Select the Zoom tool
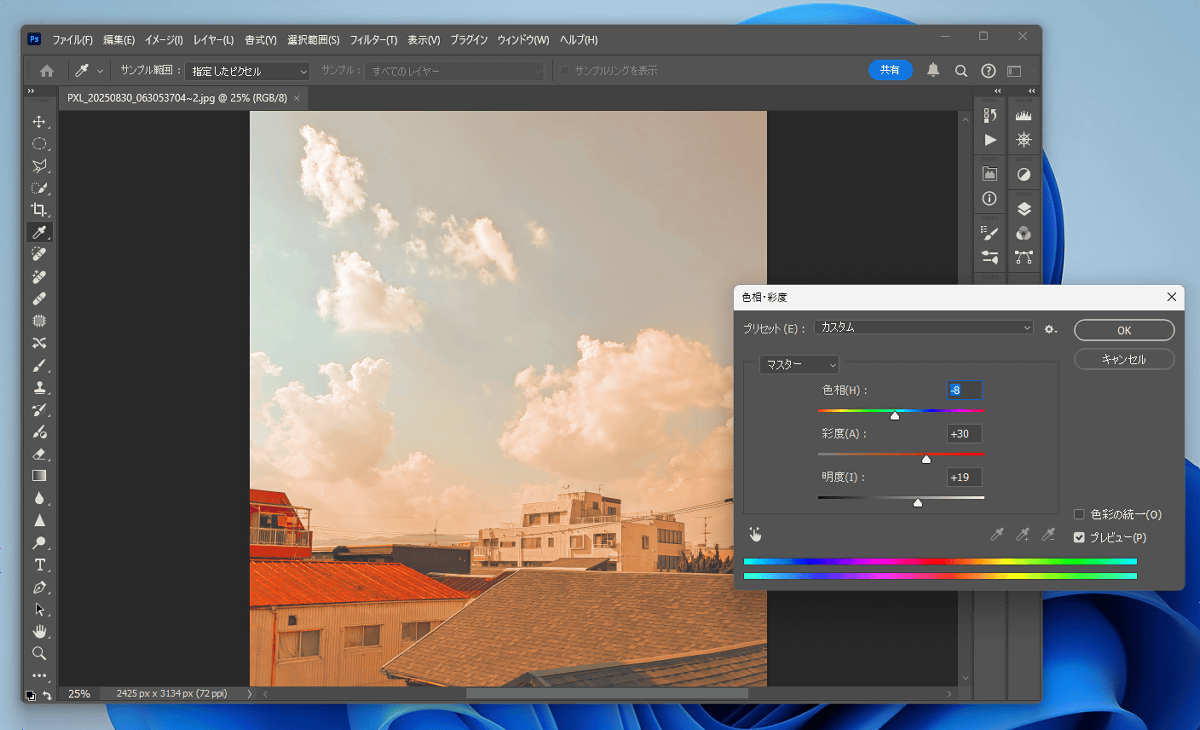1200x730 pixels. pyautogui.click(x=40, y=653)
